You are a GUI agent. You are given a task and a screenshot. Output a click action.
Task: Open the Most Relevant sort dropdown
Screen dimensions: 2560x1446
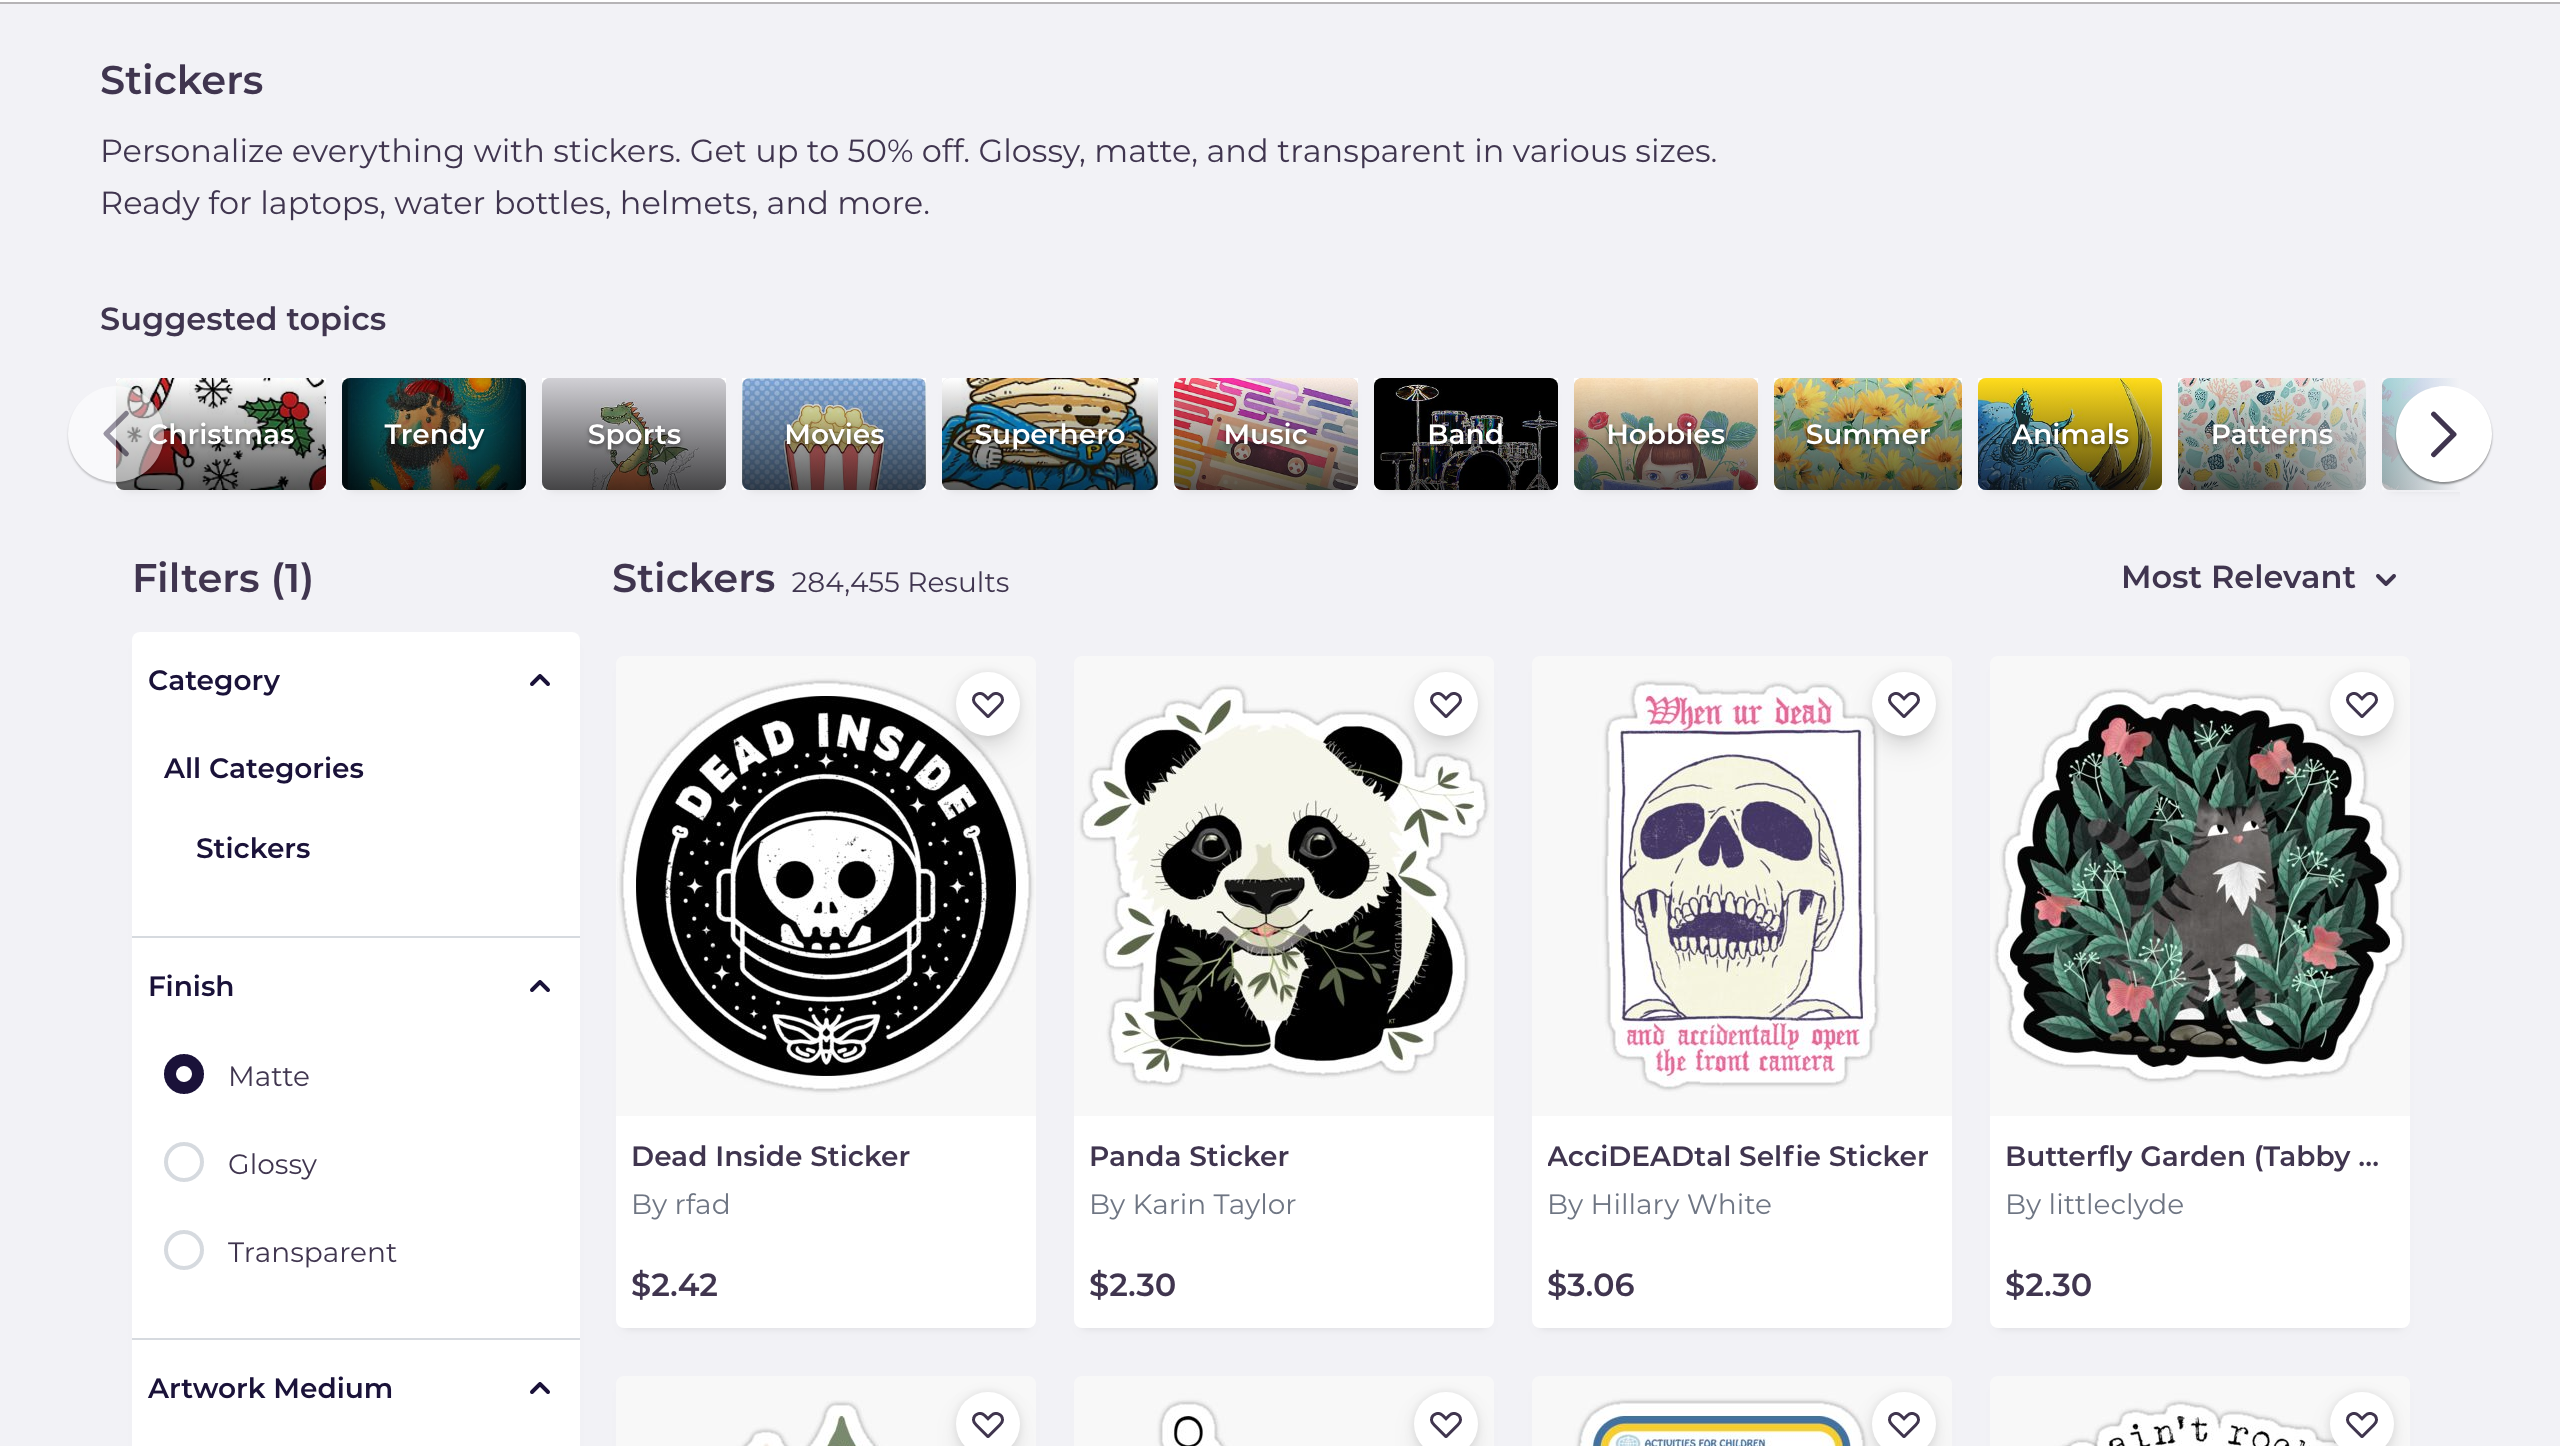pos(2260,578)
